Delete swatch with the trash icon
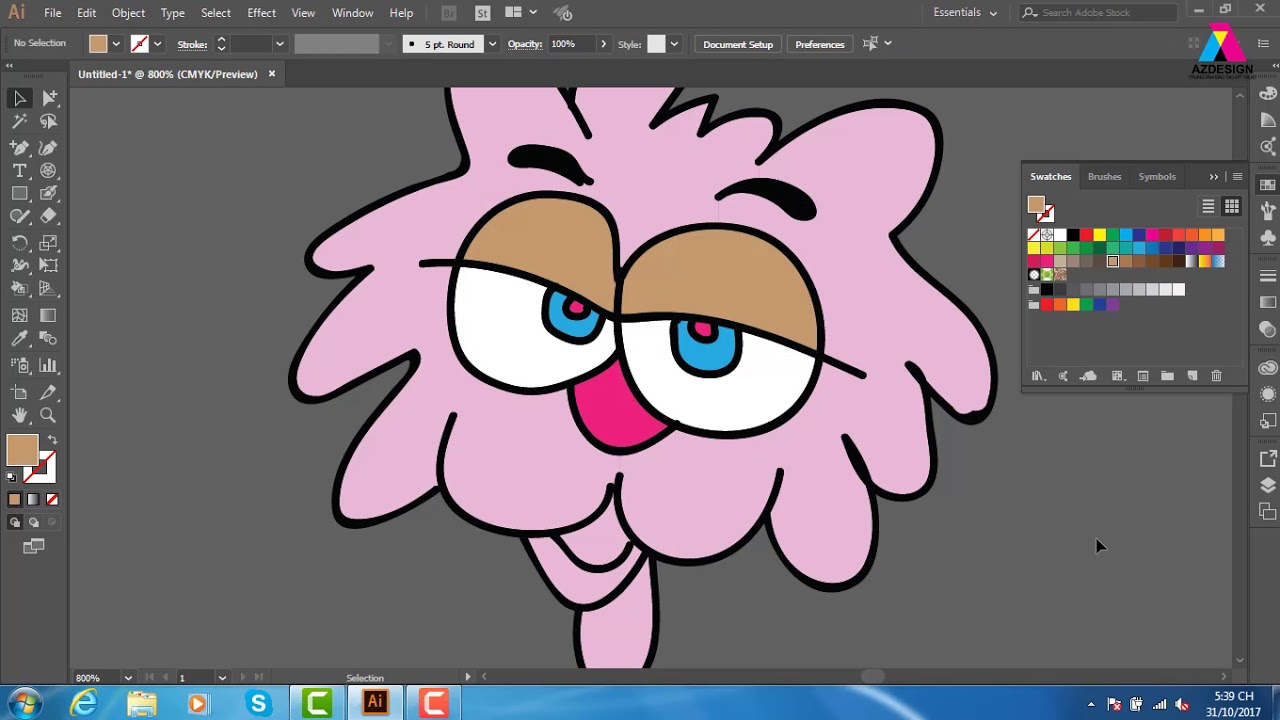The image size is (1280, 720). tap(1216, 376)
